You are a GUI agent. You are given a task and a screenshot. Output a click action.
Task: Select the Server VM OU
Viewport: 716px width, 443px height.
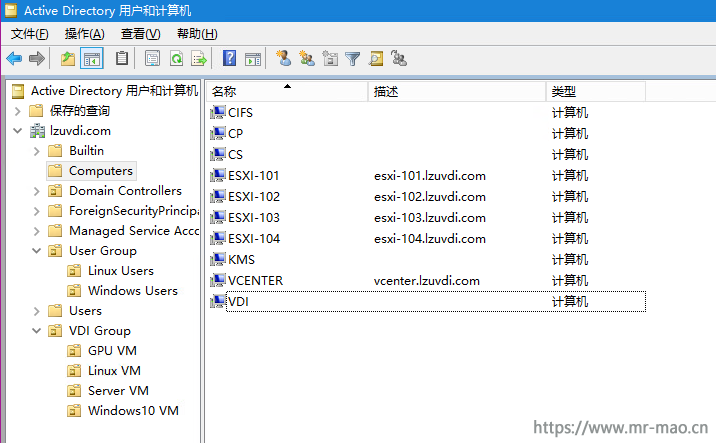pyautogui.click(x=118, y=391)
